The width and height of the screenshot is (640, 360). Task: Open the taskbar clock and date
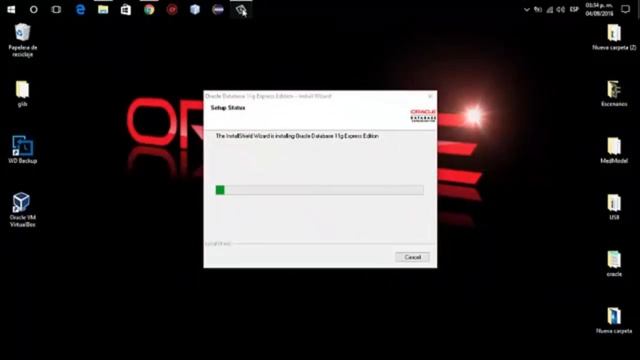pos(599,9)
